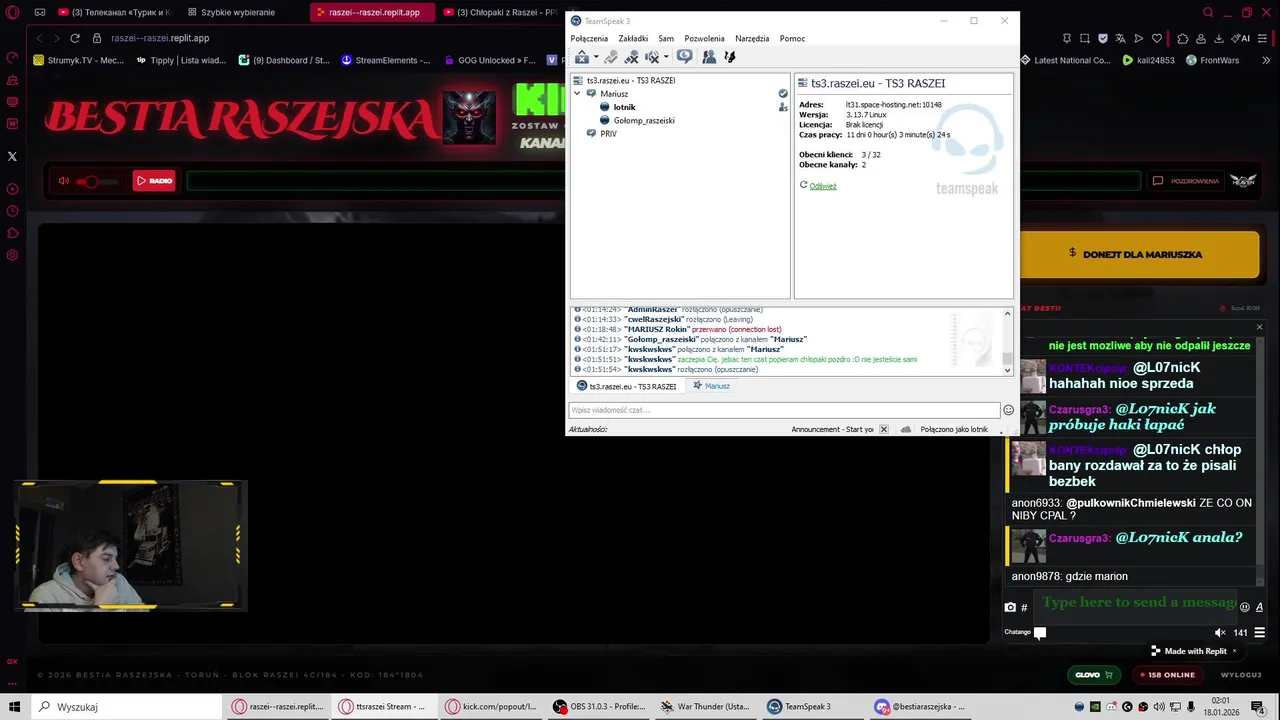Open the FrontWars bookmark
Viewport: 1280px width, 720px height.
[1213, 60]
